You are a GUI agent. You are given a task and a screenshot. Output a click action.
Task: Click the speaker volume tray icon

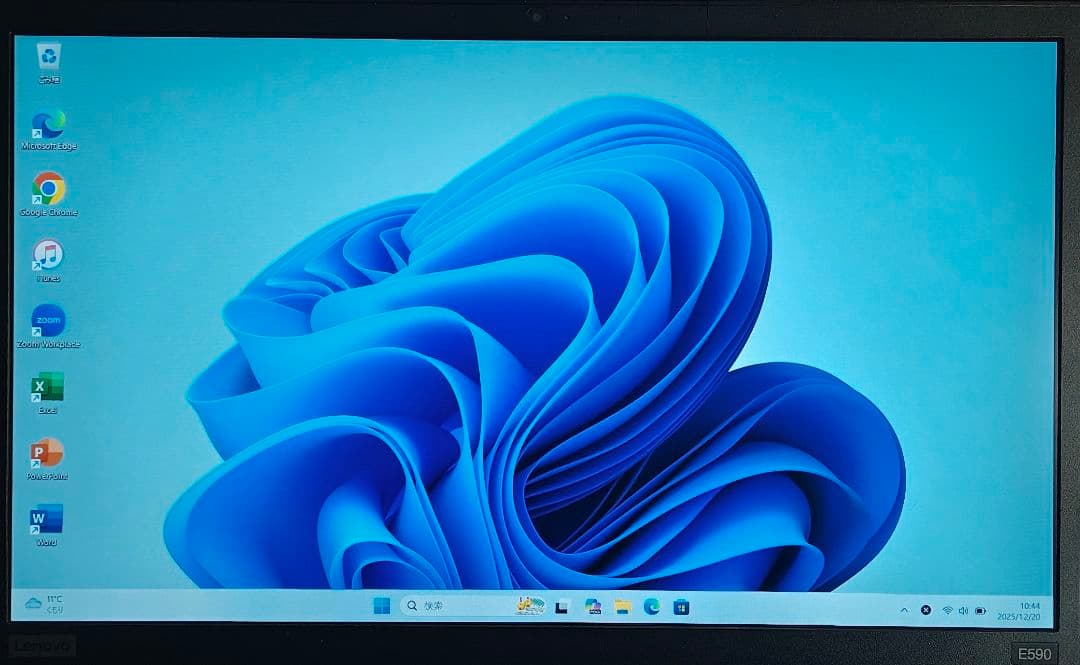tap(963, 610)
